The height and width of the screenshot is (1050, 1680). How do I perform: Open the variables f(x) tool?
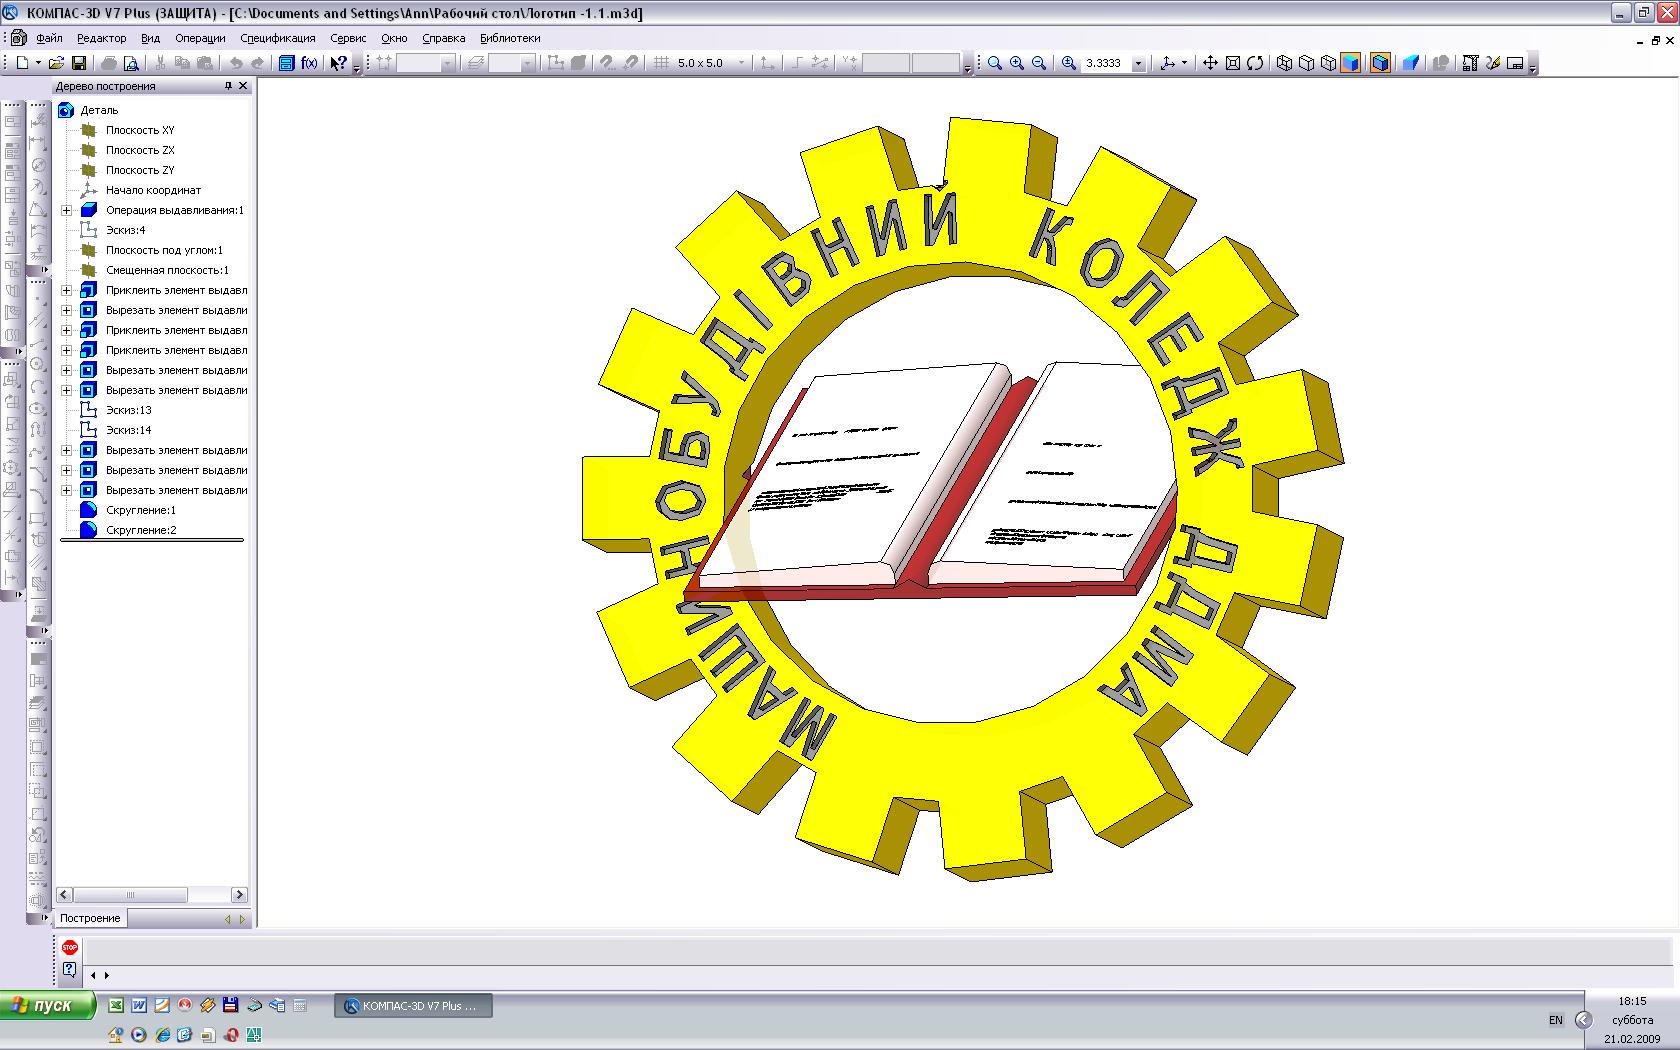coord(309,63)
